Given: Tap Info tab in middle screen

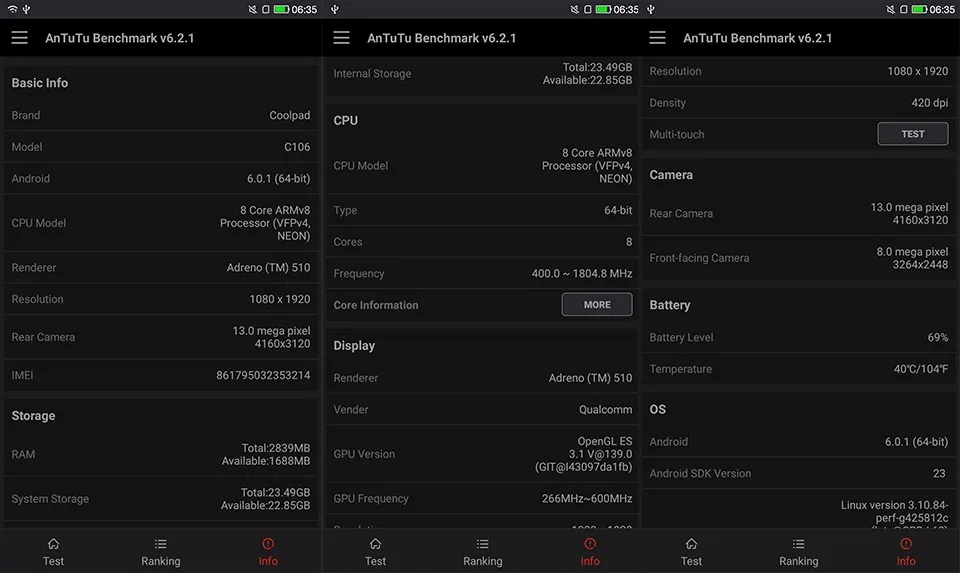Looking at the screenshot, I should (x=590, y=552).
